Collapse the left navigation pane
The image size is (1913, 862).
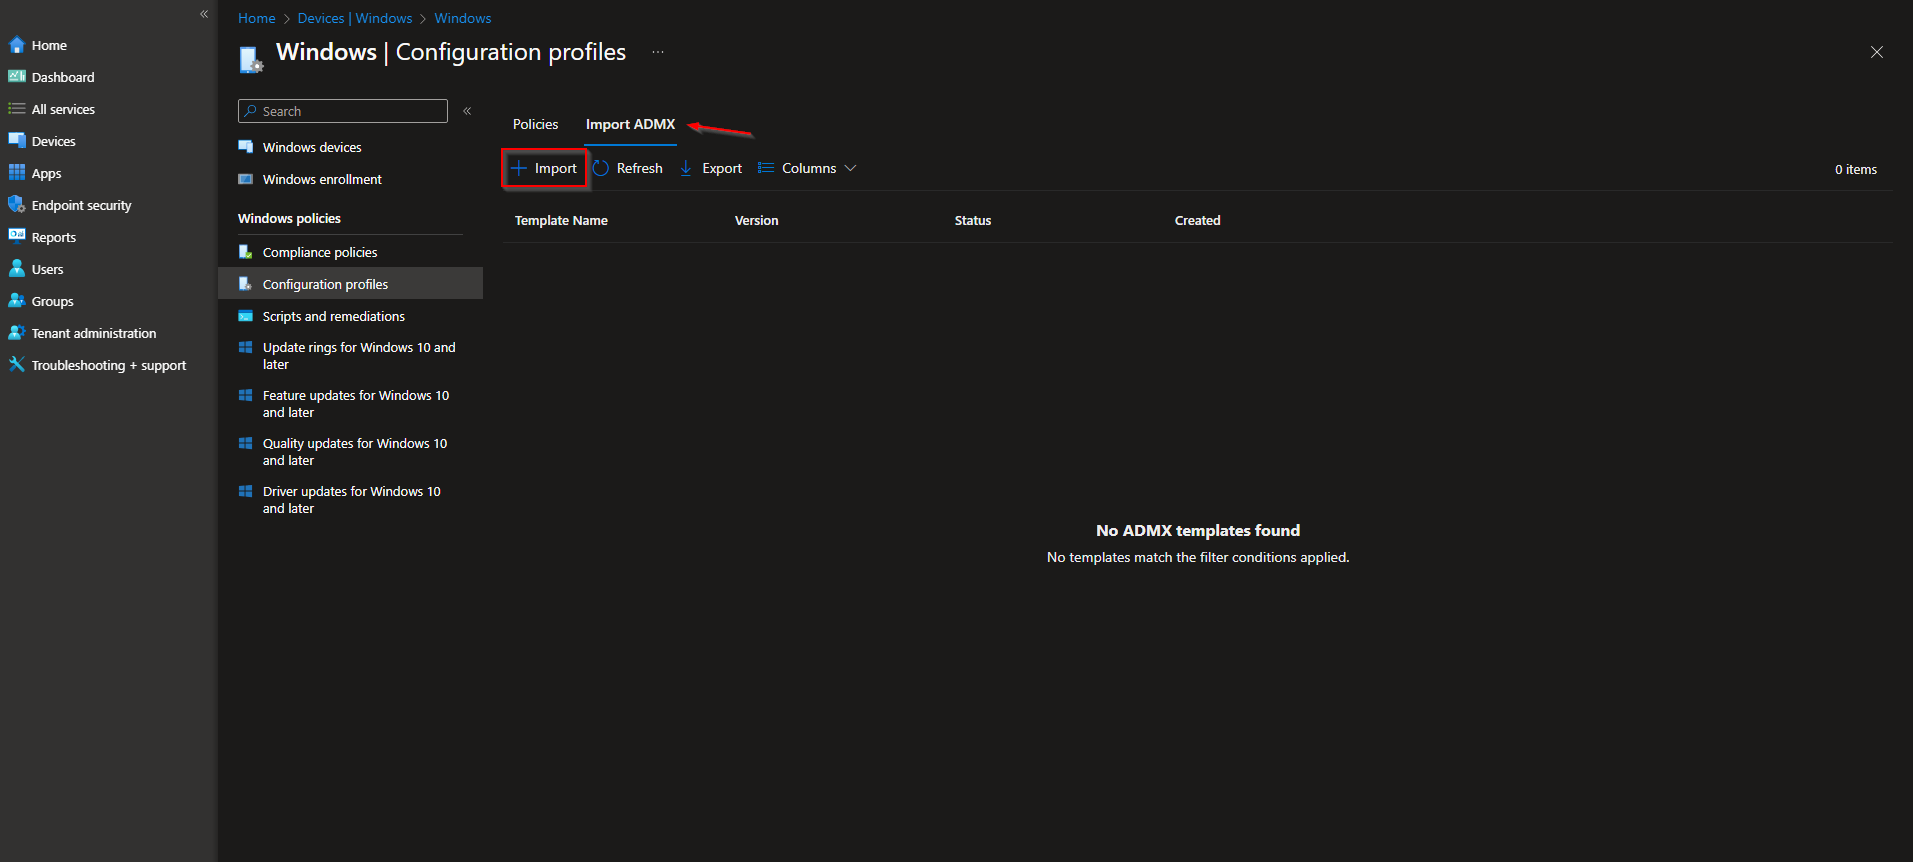[x=204, y=14]
